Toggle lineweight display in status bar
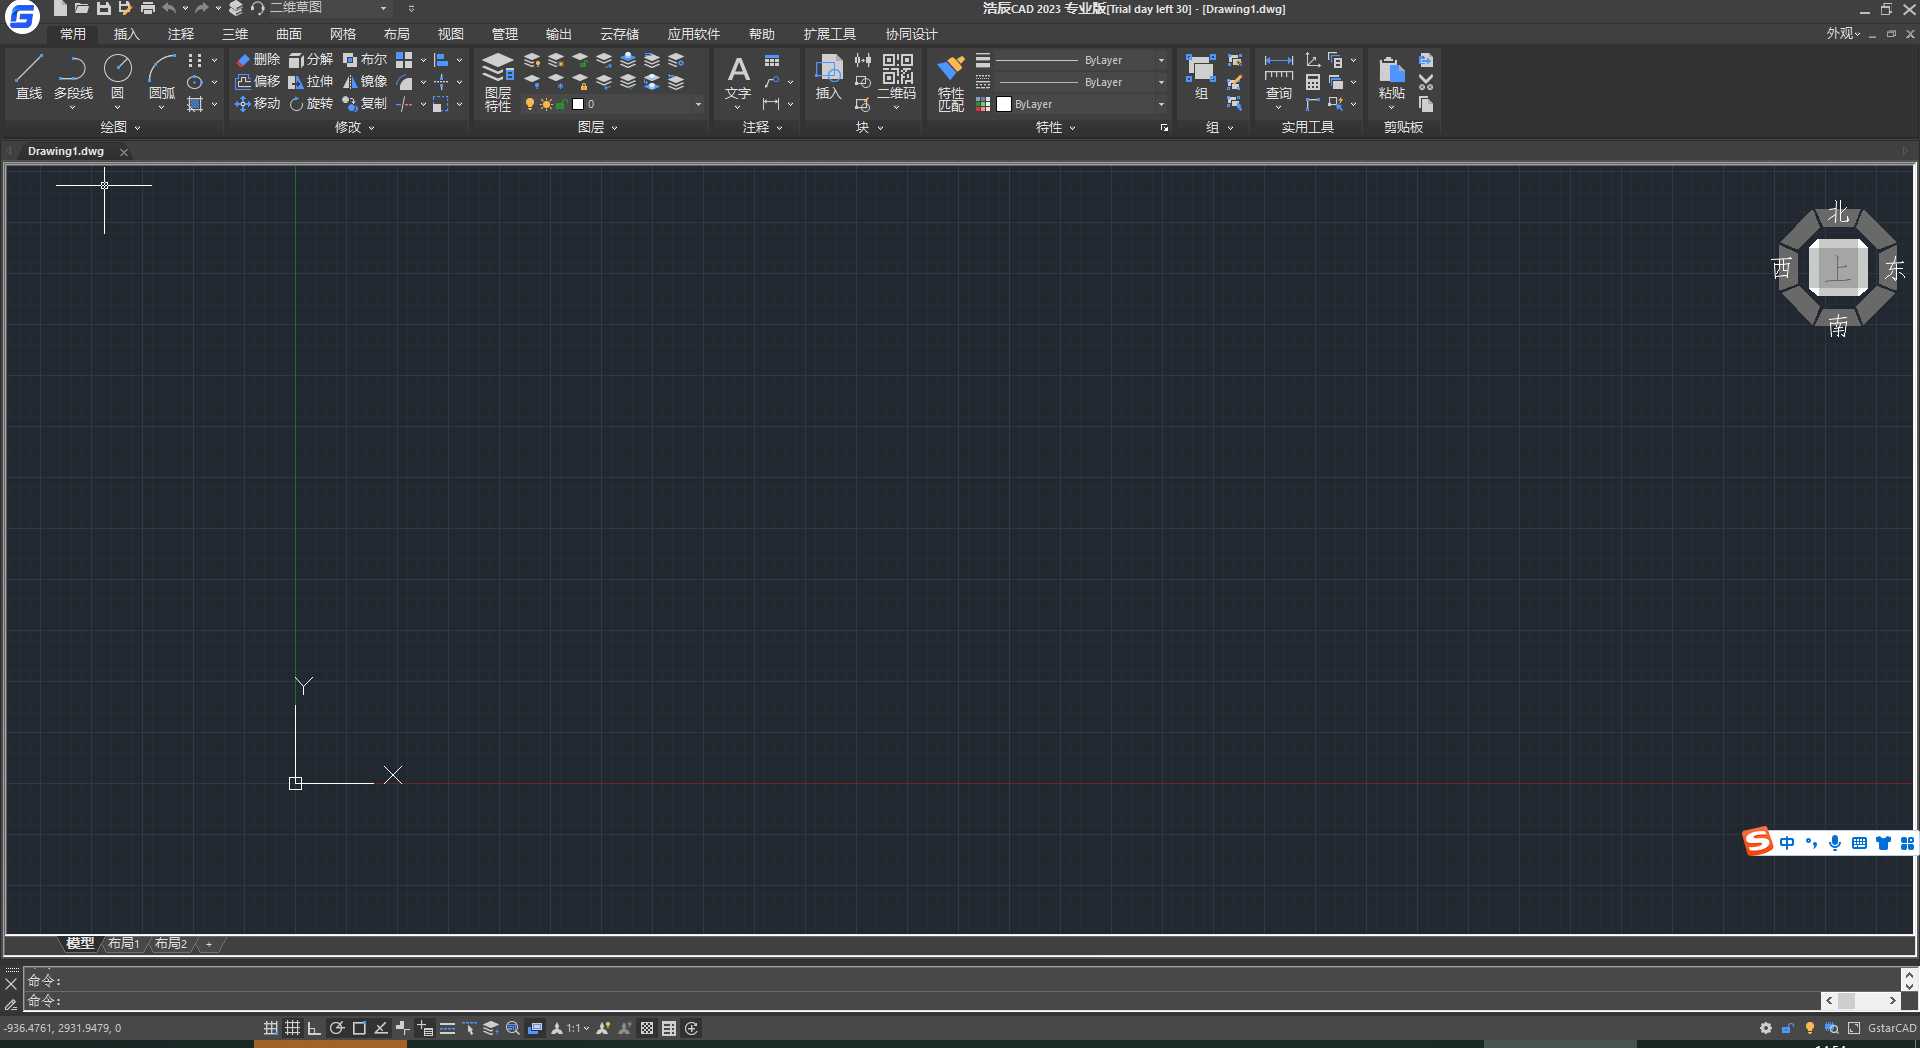 coord(447,1028)
